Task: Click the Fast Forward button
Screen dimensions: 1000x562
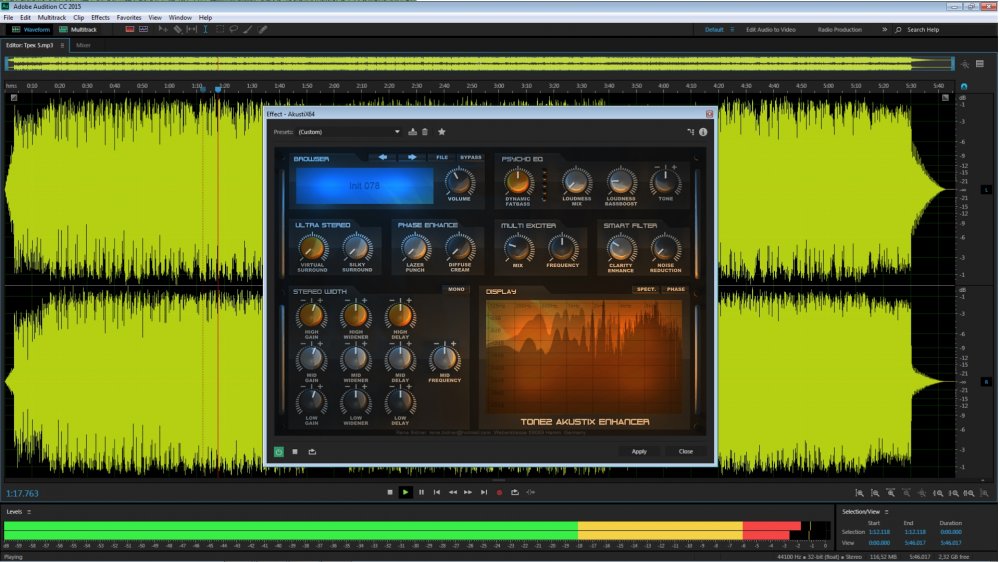Action: click(x=468, y=492)
